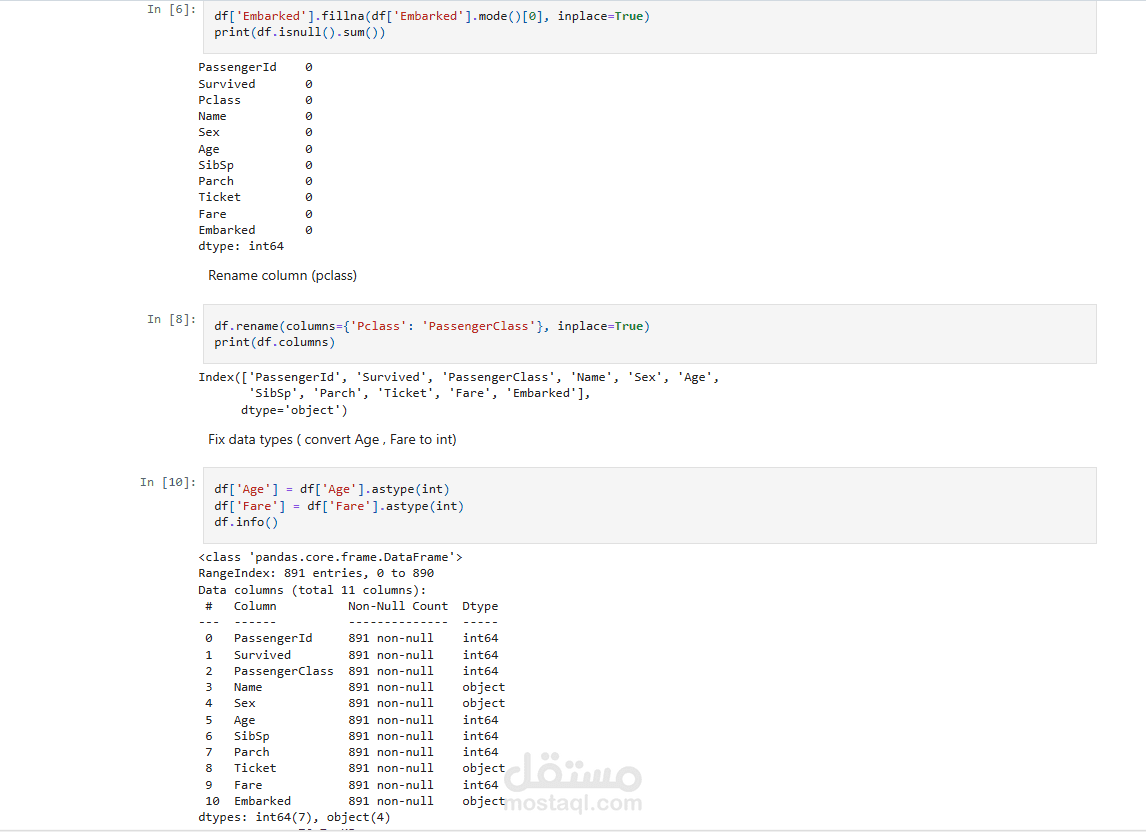Select 'Fare 0' line in null-count output
1146x832 pixels.
[x=255, y=214]
